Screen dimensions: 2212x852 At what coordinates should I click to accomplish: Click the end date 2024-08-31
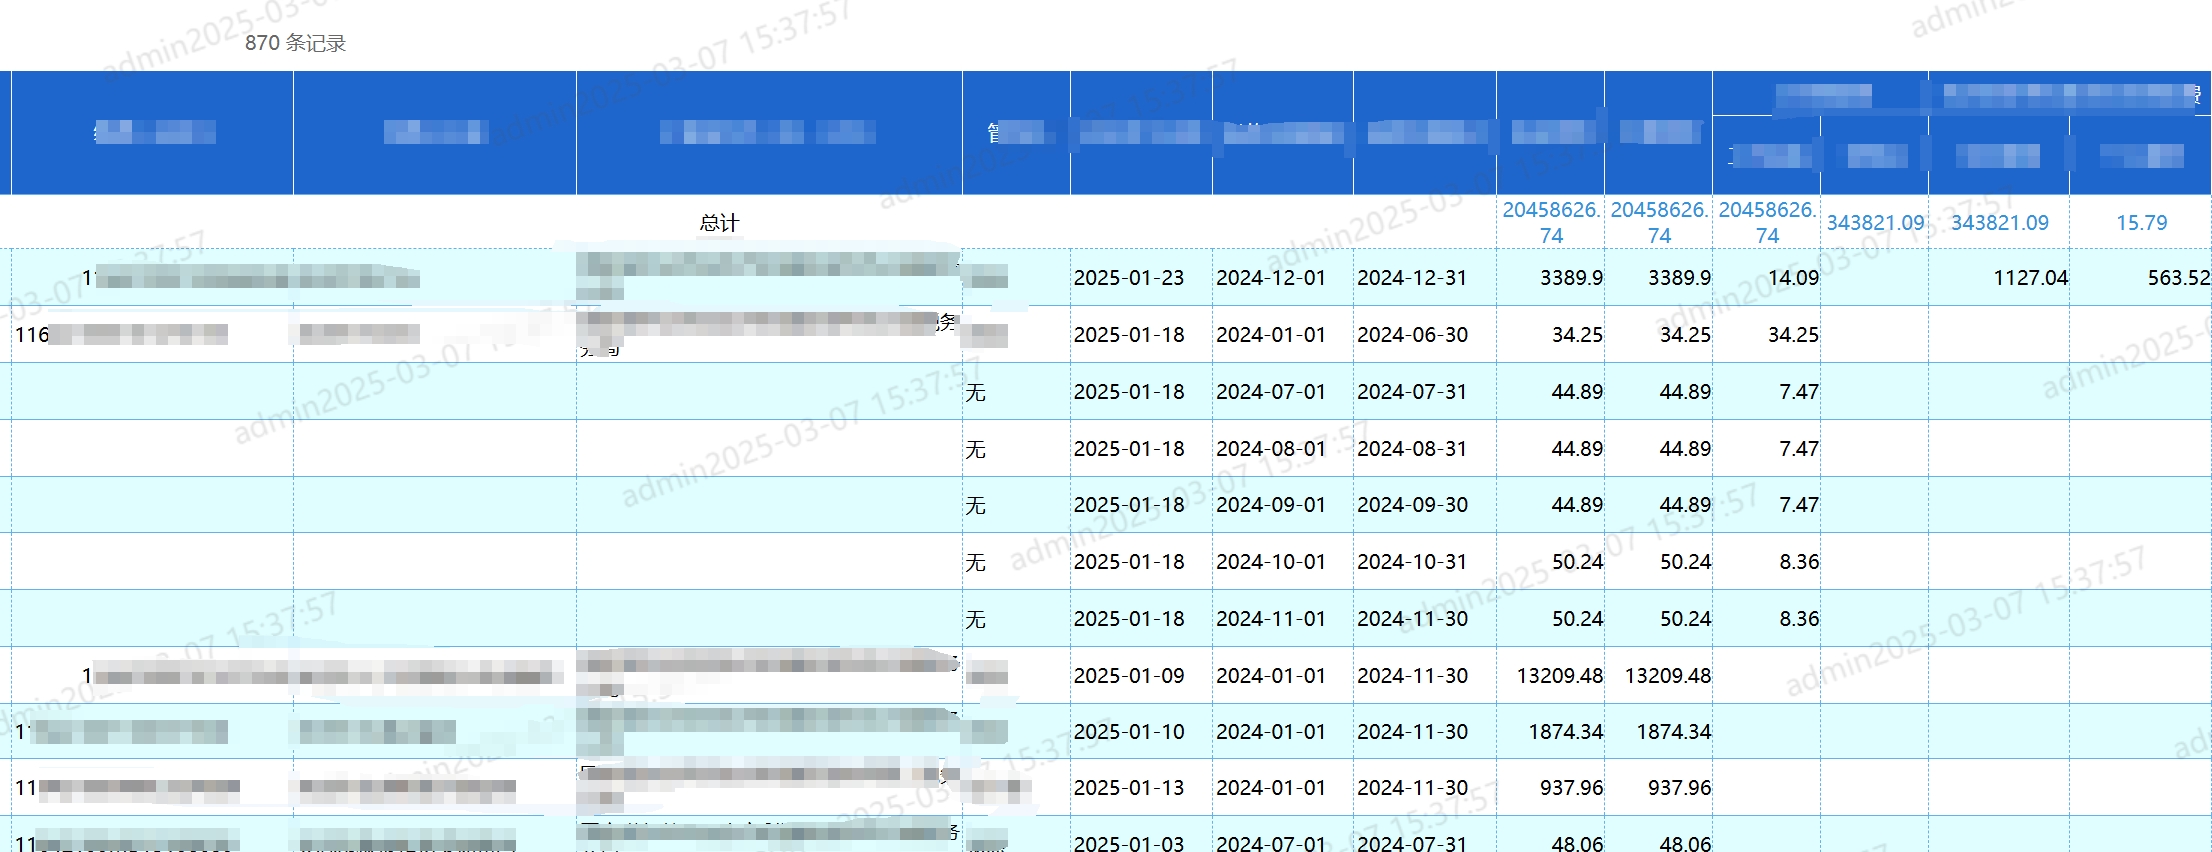tap(1412, 449)
